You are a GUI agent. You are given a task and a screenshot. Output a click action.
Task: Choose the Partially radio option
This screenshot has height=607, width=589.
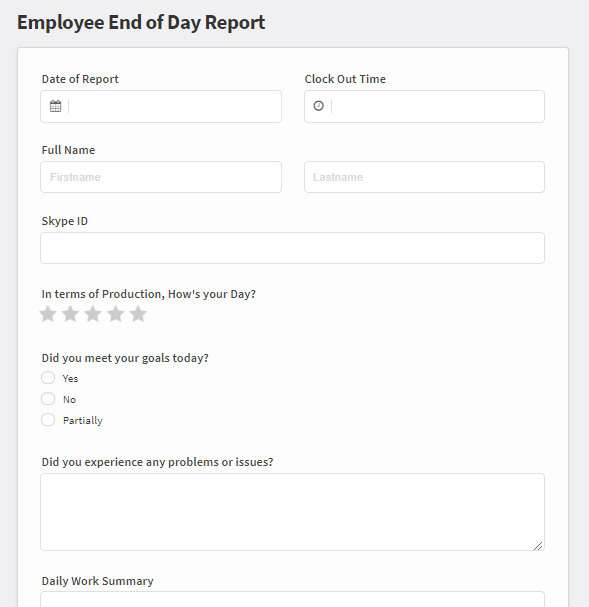point(48,420)
